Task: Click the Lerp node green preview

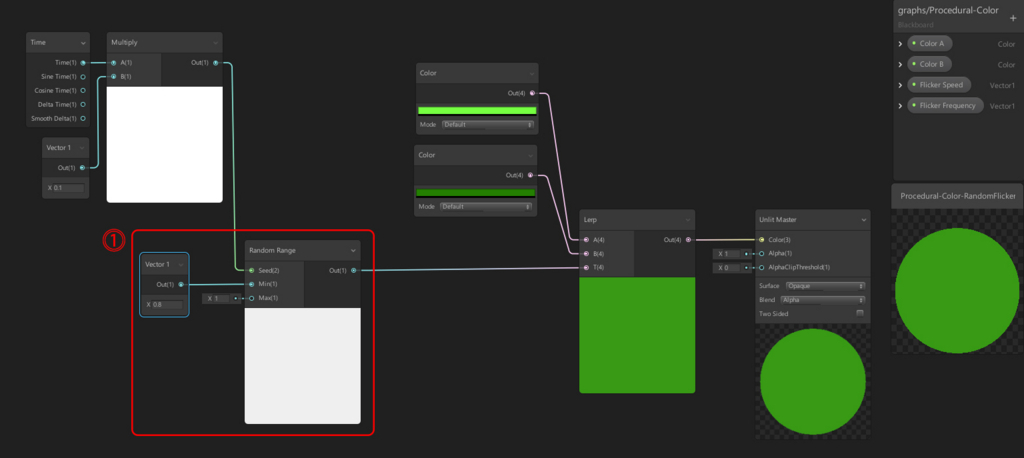Action: (x=637, y=335)
